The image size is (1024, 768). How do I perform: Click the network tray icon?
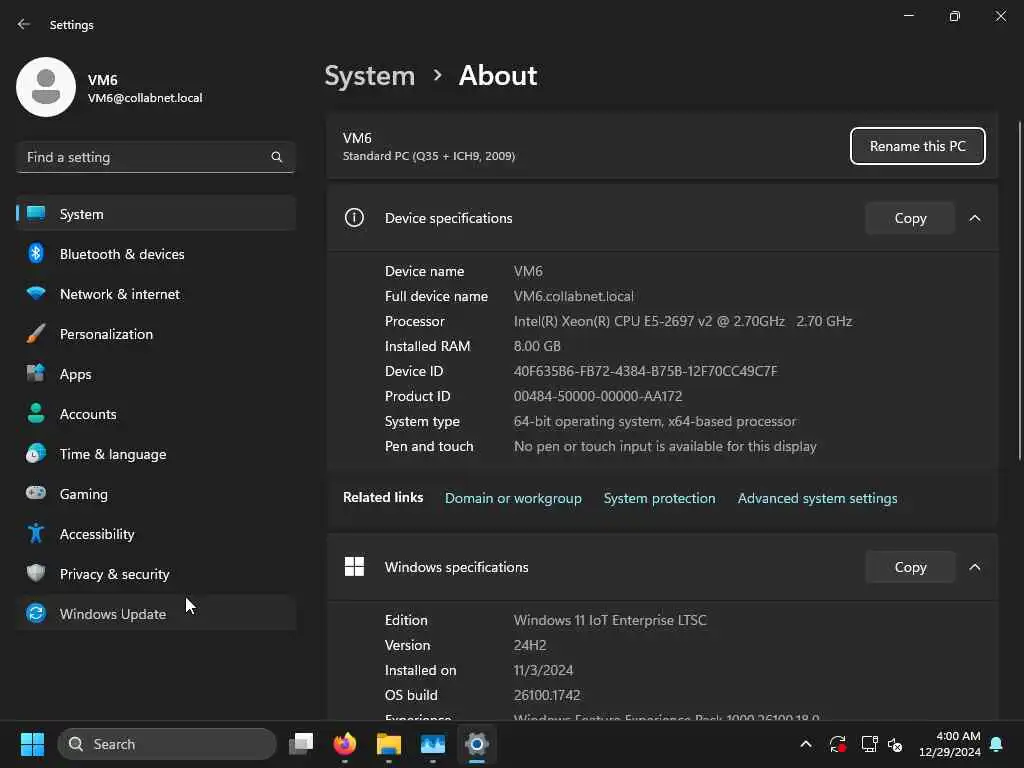click(x=869, y=744)
